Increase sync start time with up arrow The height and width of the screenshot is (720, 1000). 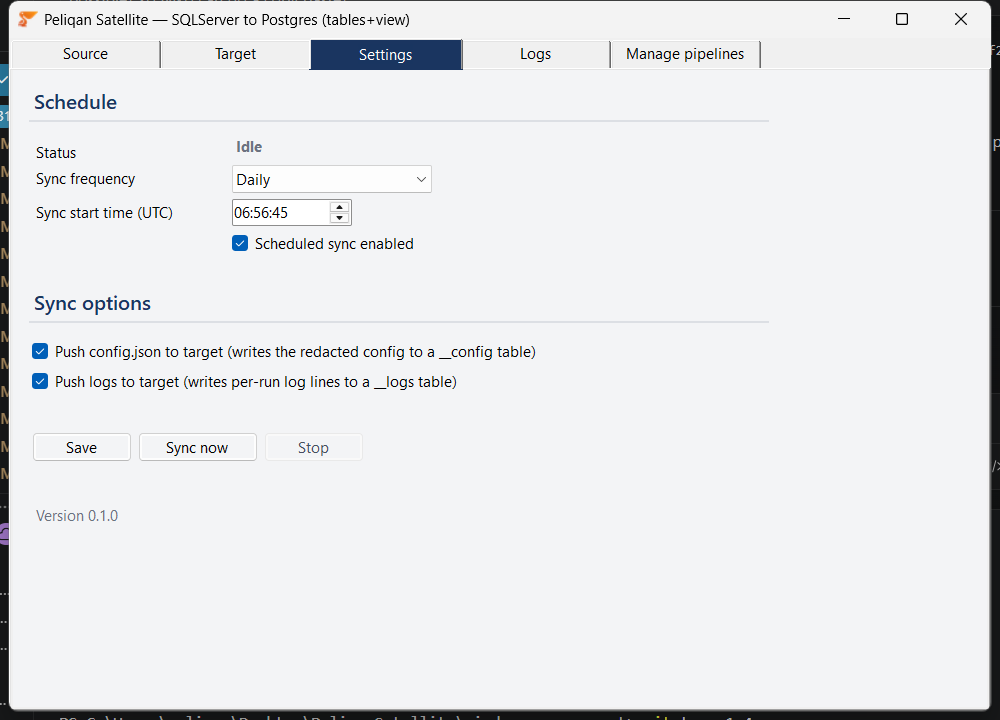point(340,207)
